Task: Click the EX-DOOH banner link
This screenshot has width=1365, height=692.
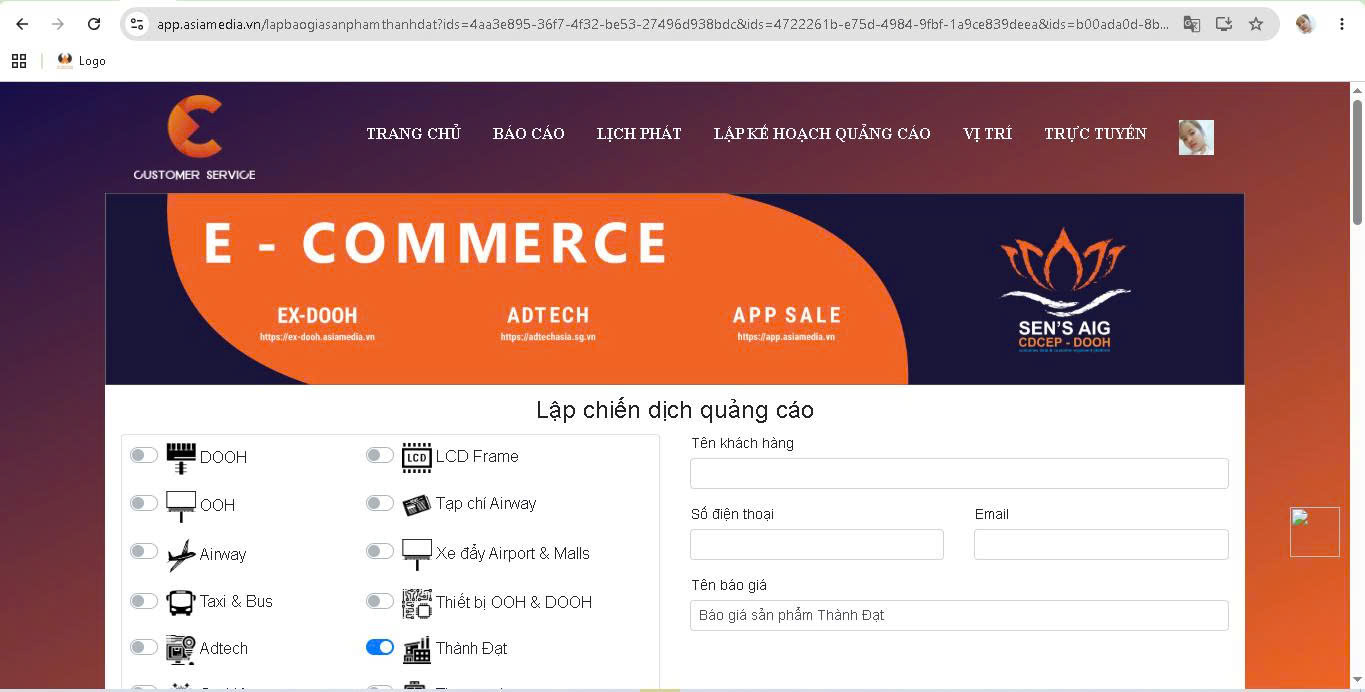Action: pyautogui.click(x=317, y=323)
